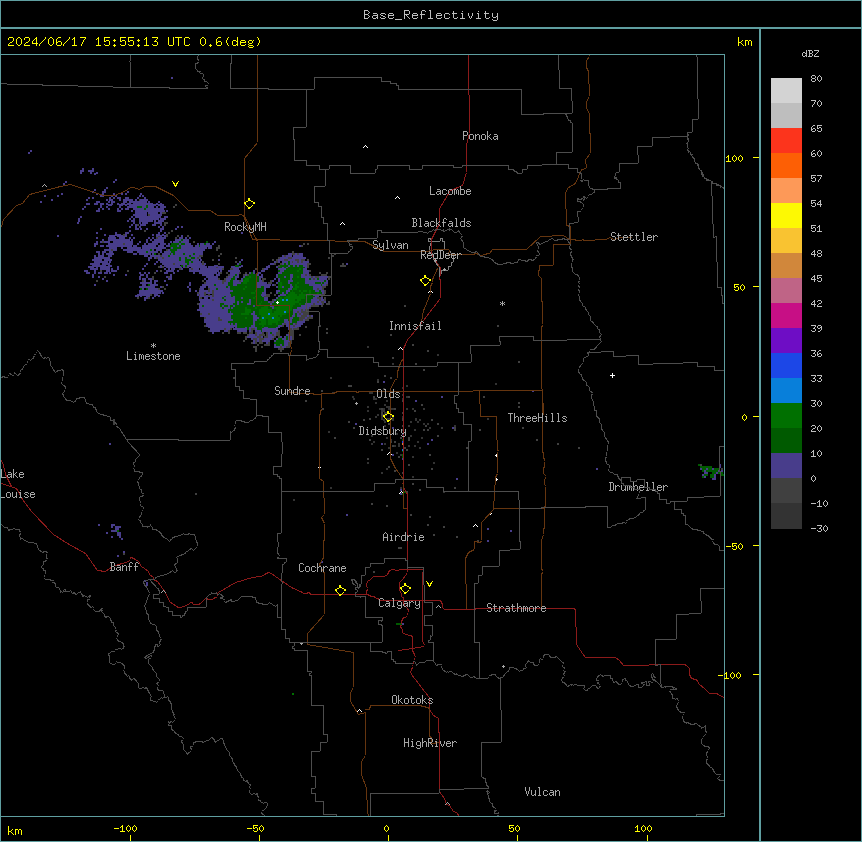Select the white plus marker north of Drumheller
Screen dimensions: 862x842
(612, 375)
